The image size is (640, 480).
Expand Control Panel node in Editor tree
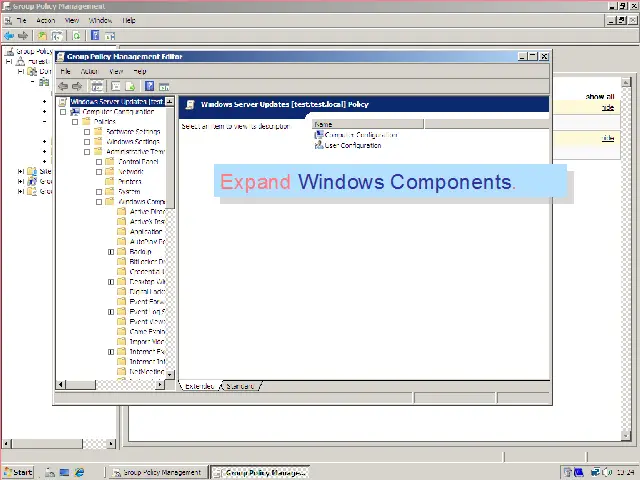pyautogui.click(x=99, y=162)
